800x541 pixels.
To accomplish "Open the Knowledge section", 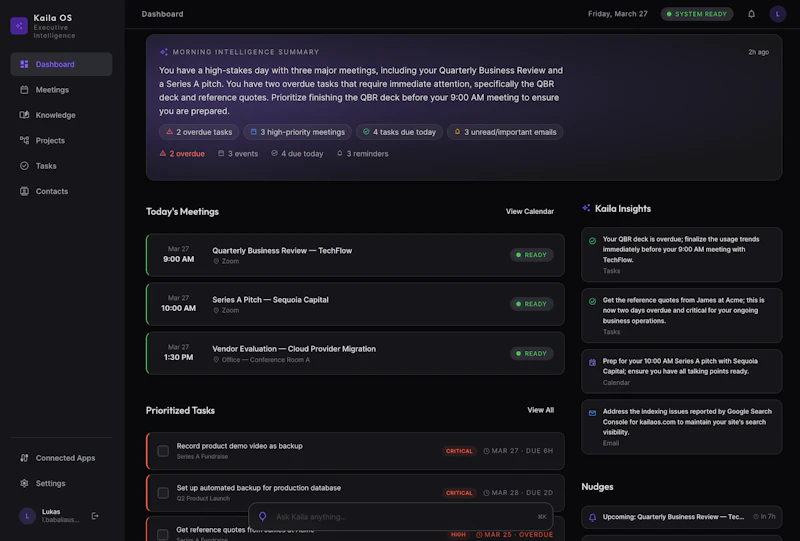I will point(61,115).
